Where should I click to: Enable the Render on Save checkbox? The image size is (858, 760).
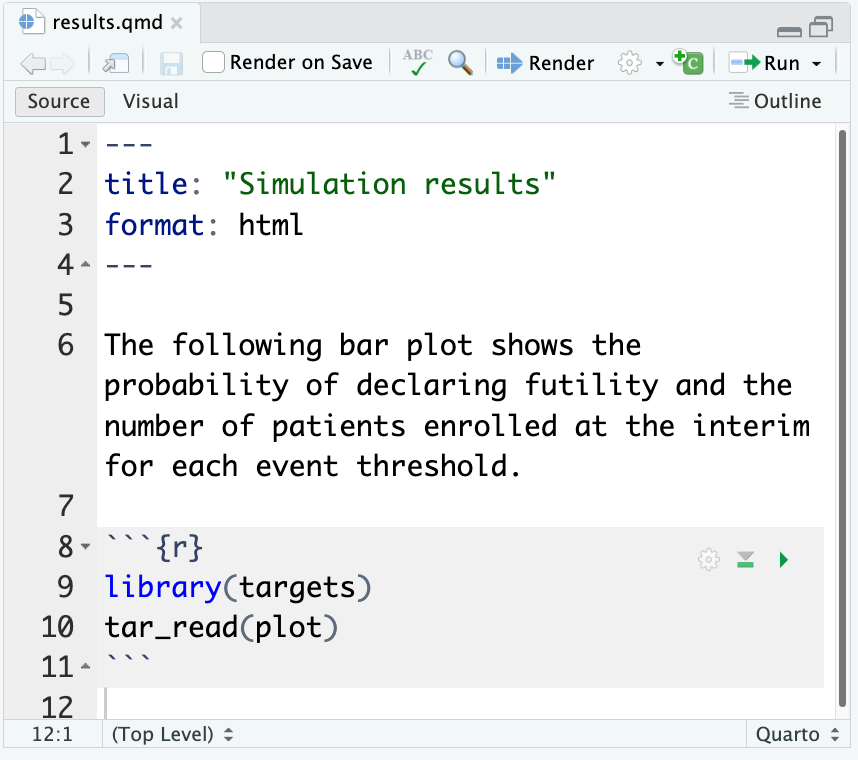coord(213,62)
